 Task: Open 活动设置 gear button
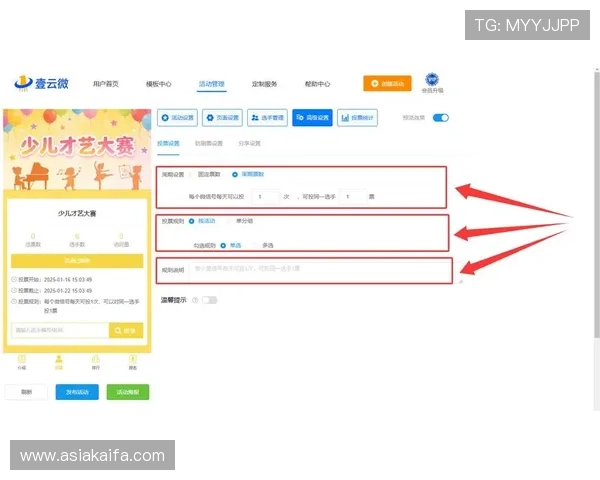pyautogui.click(x=177, y=118)
